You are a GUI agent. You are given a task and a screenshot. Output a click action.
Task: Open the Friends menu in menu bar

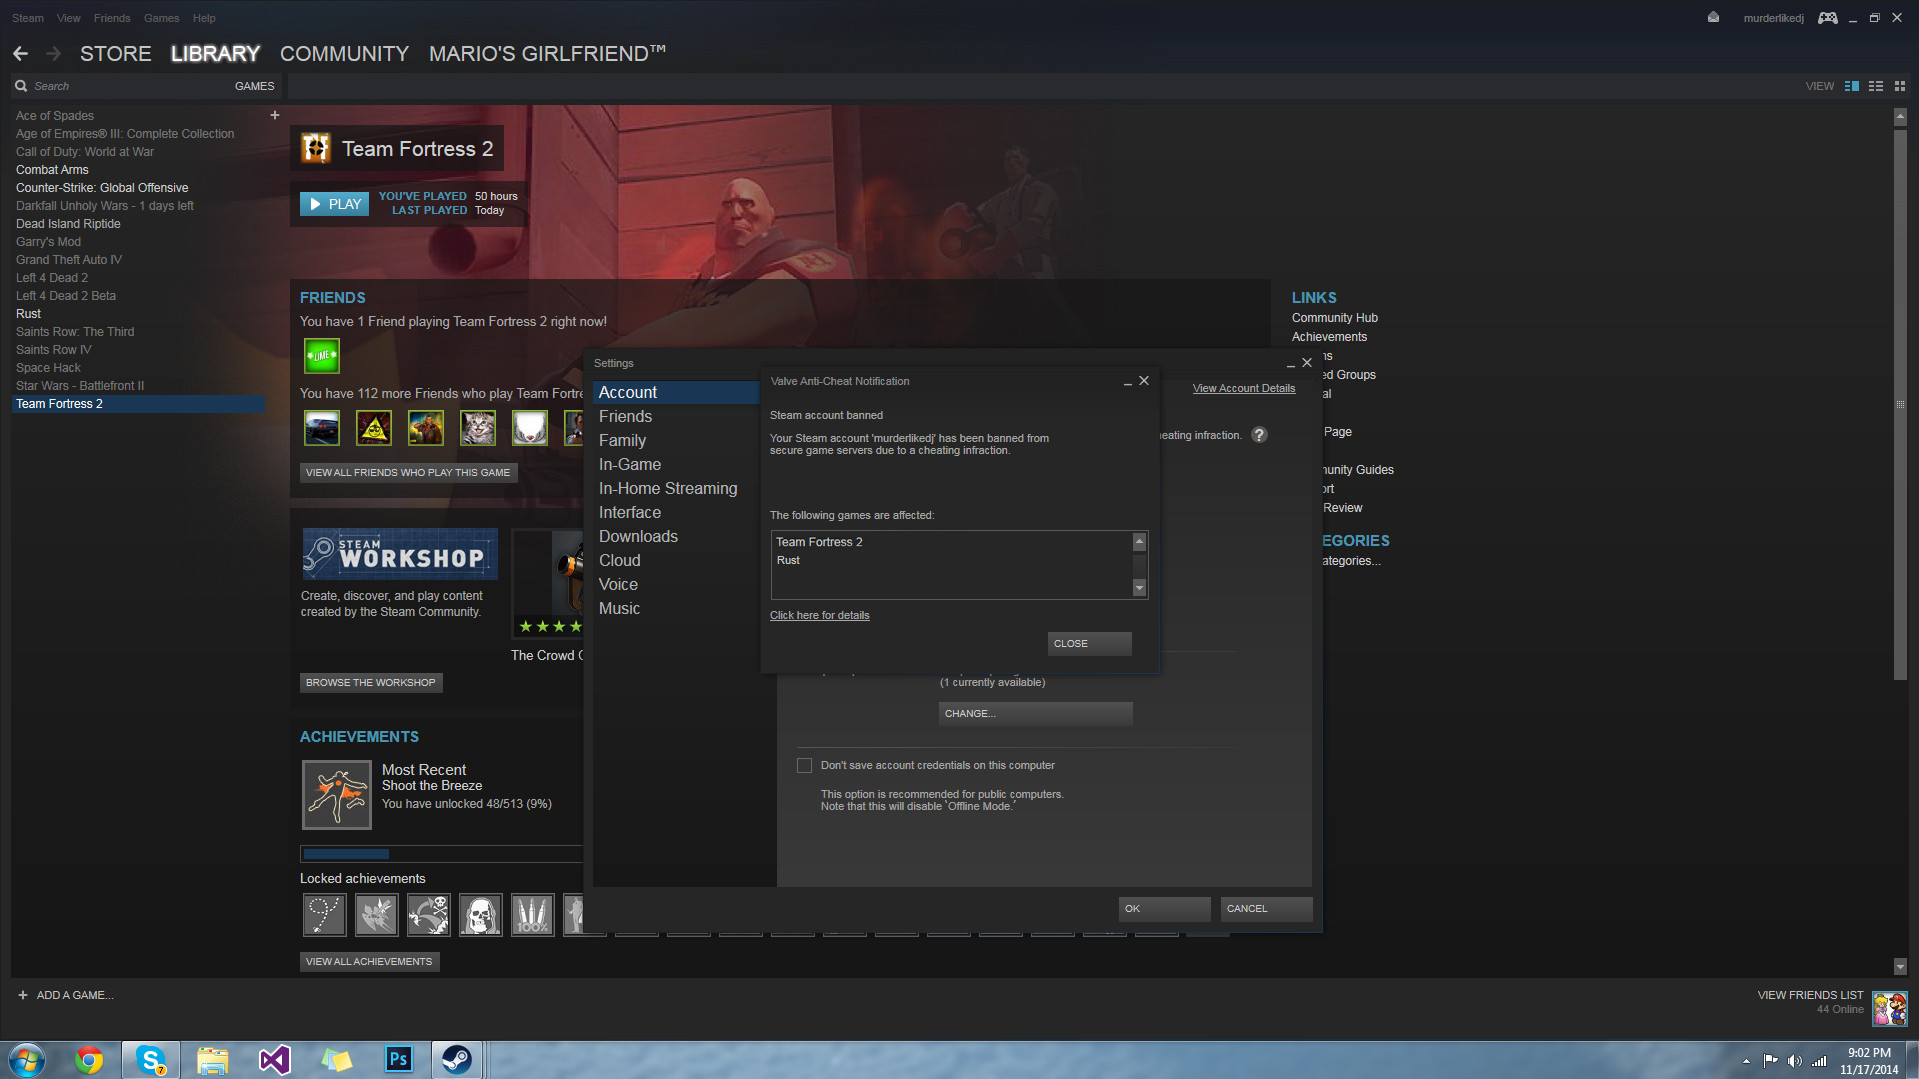click(112, 18)
